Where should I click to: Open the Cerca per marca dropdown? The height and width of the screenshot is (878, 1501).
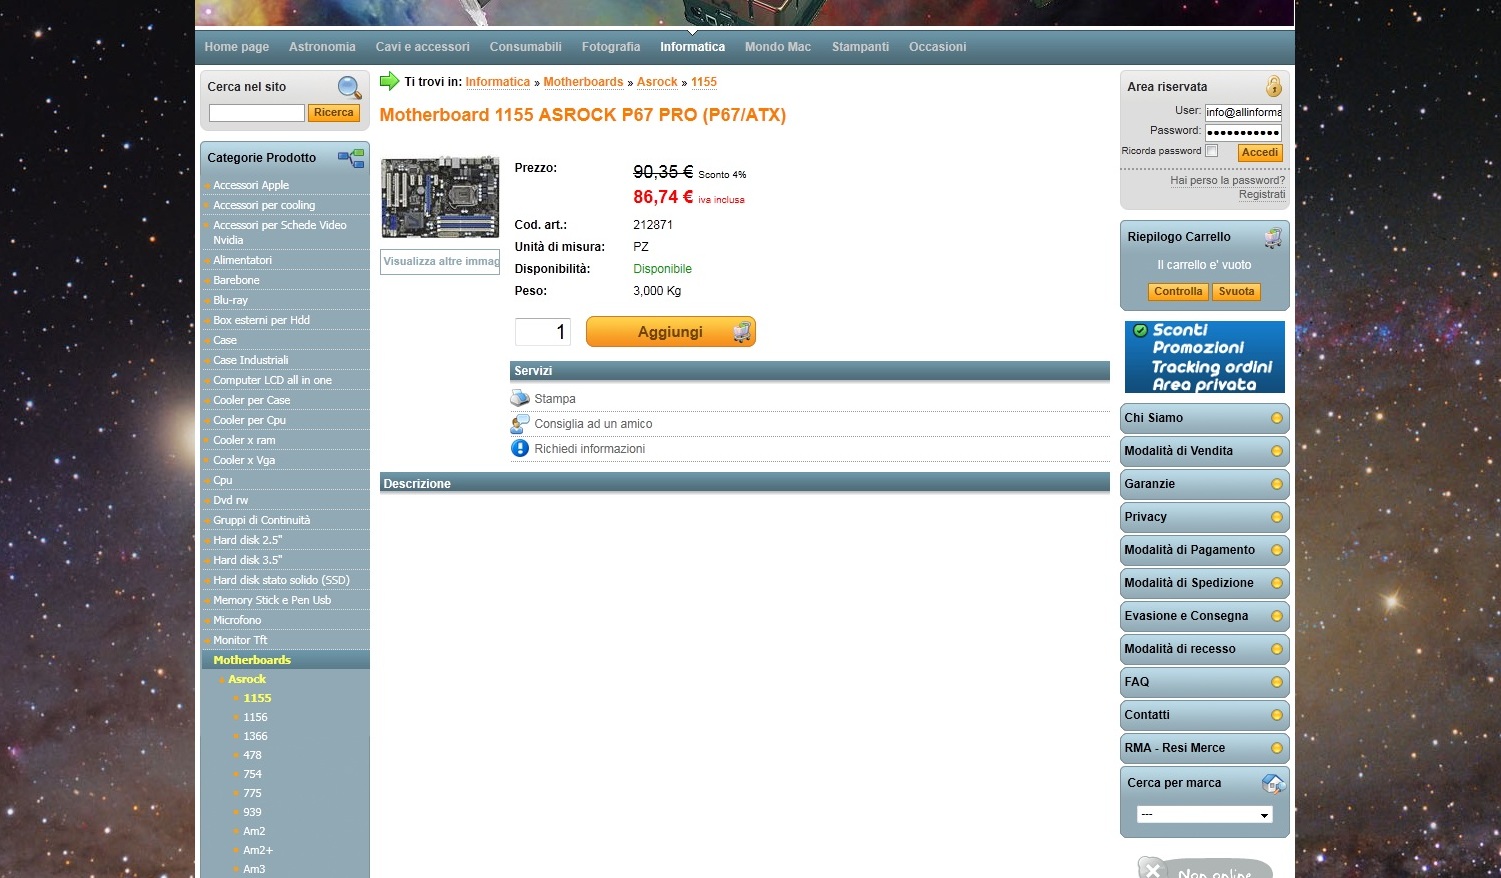point(1204,815)
